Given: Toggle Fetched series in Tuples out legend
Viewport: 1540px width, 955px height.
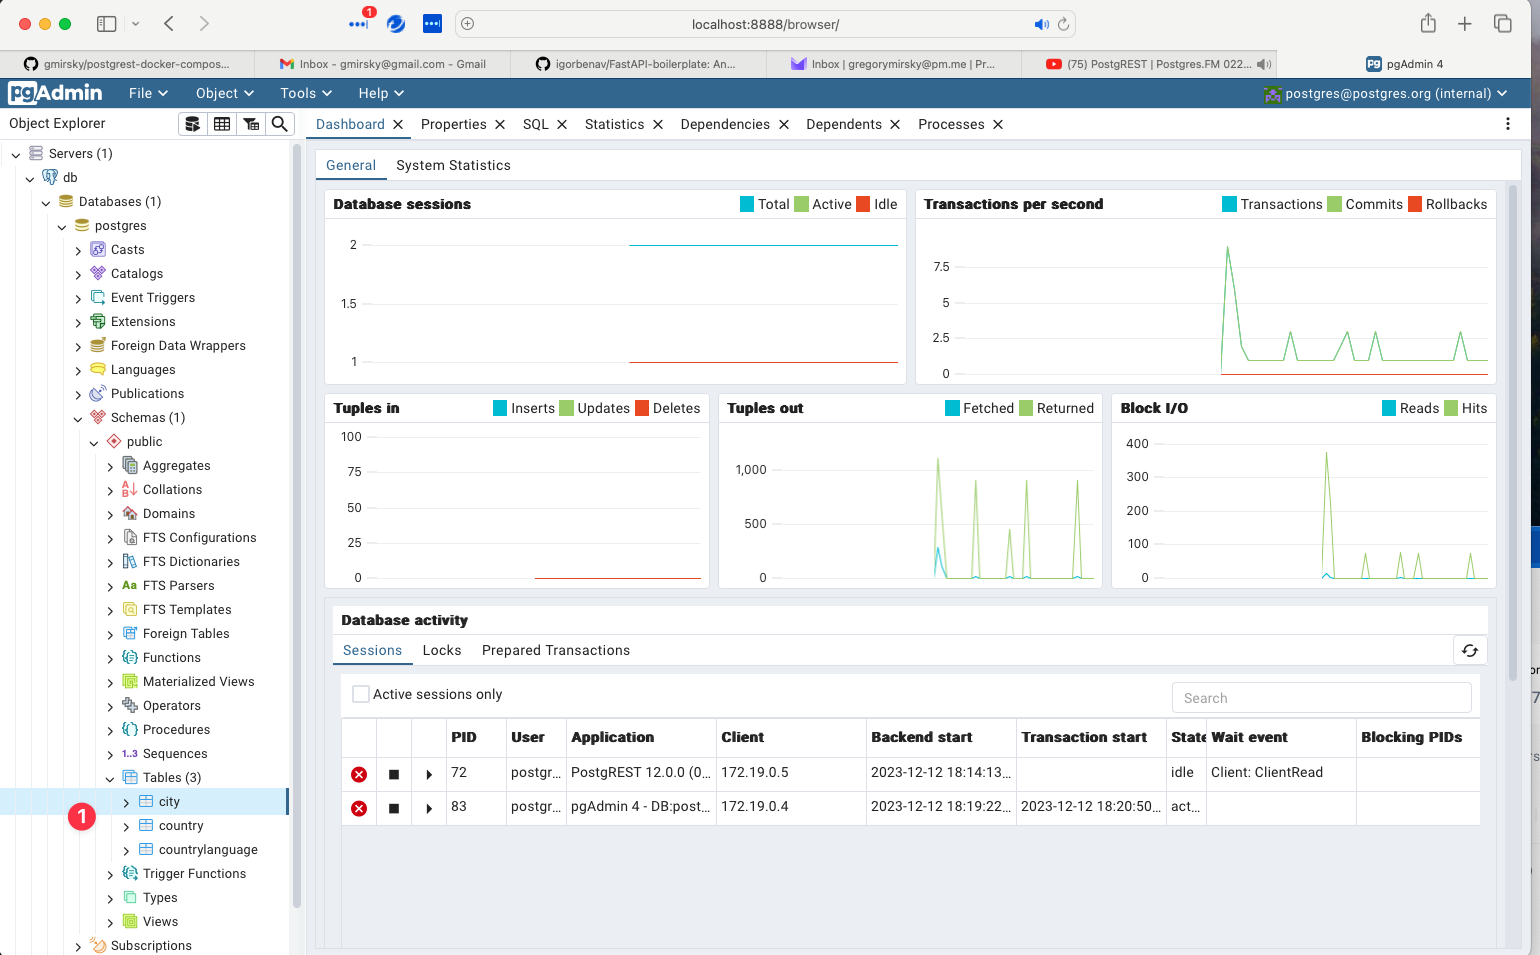Looking at the screenshot, I should (x=980, y=408).
